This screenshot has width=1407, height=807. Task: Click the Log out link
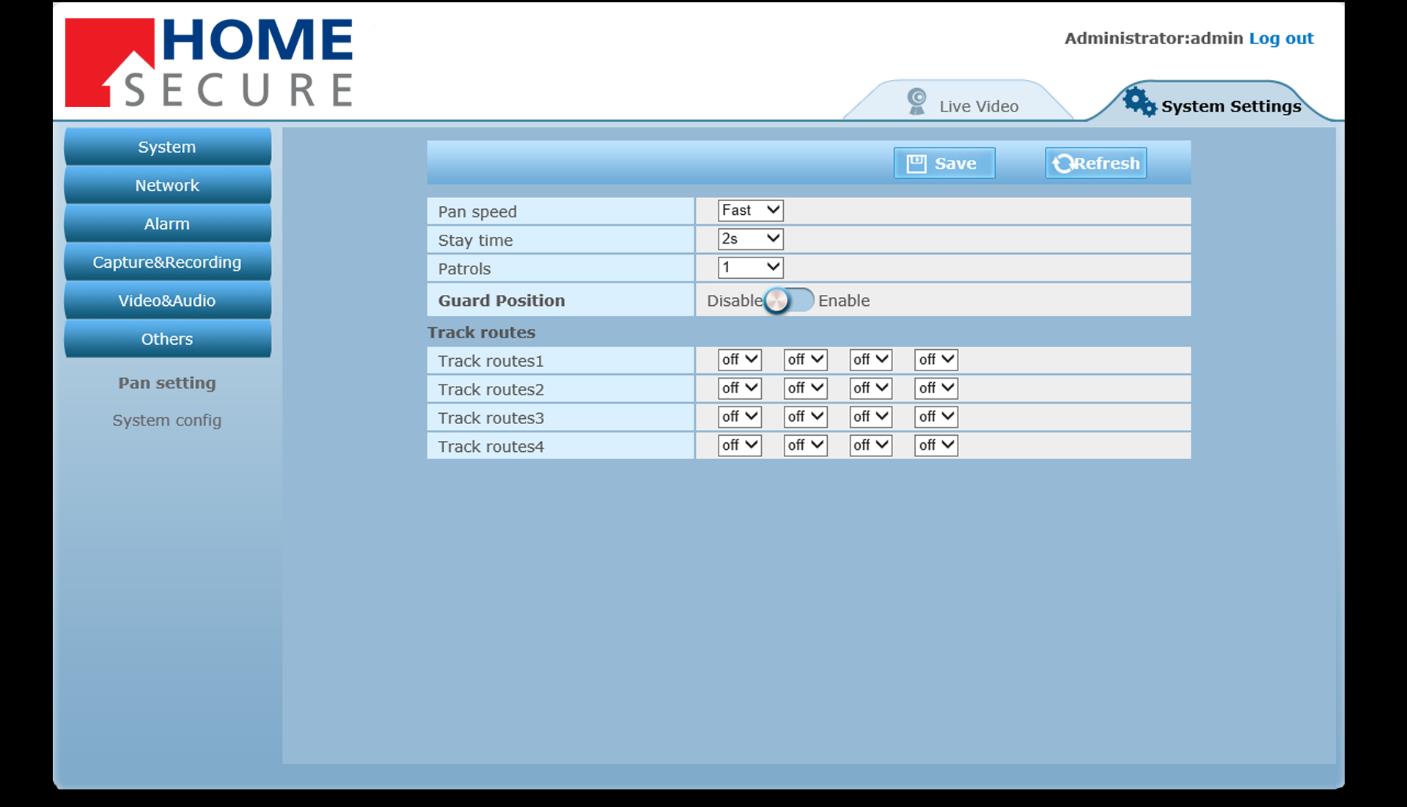point(1281,38)
